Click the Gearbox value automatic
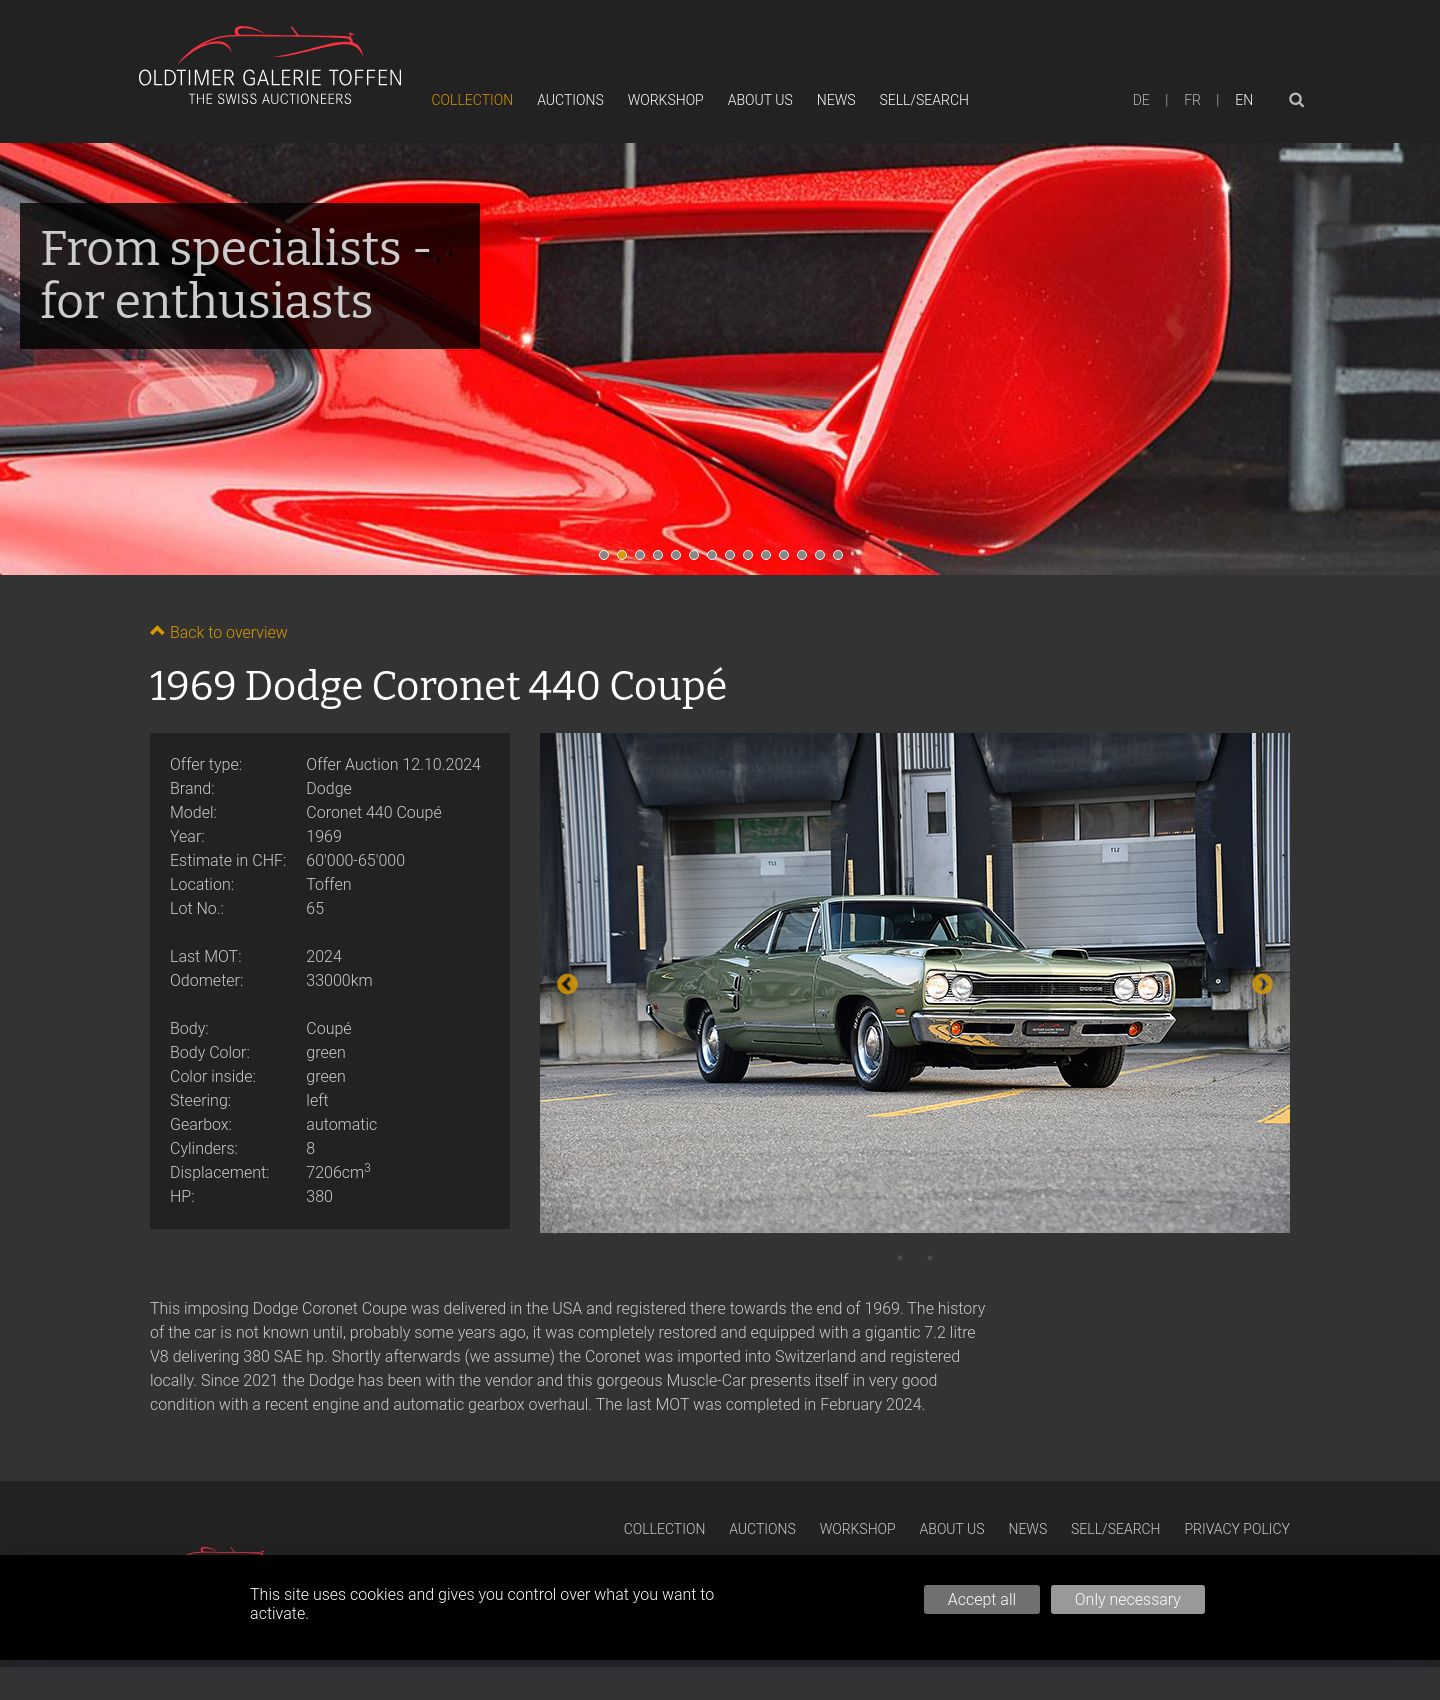Image resolution: width=1440 pixels, height=1700 pixels. 341,1124
